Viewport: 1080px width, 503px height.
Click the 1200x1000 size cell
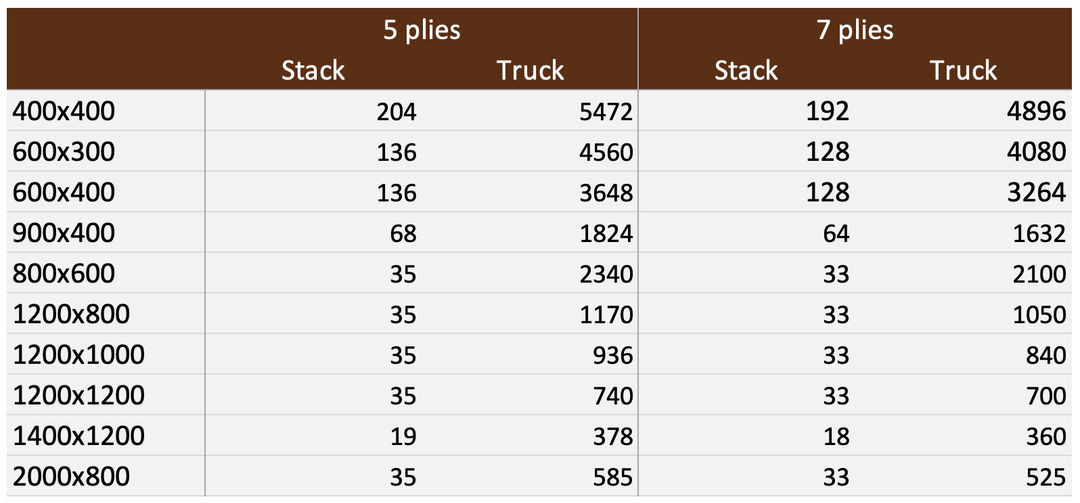[78, 355]
